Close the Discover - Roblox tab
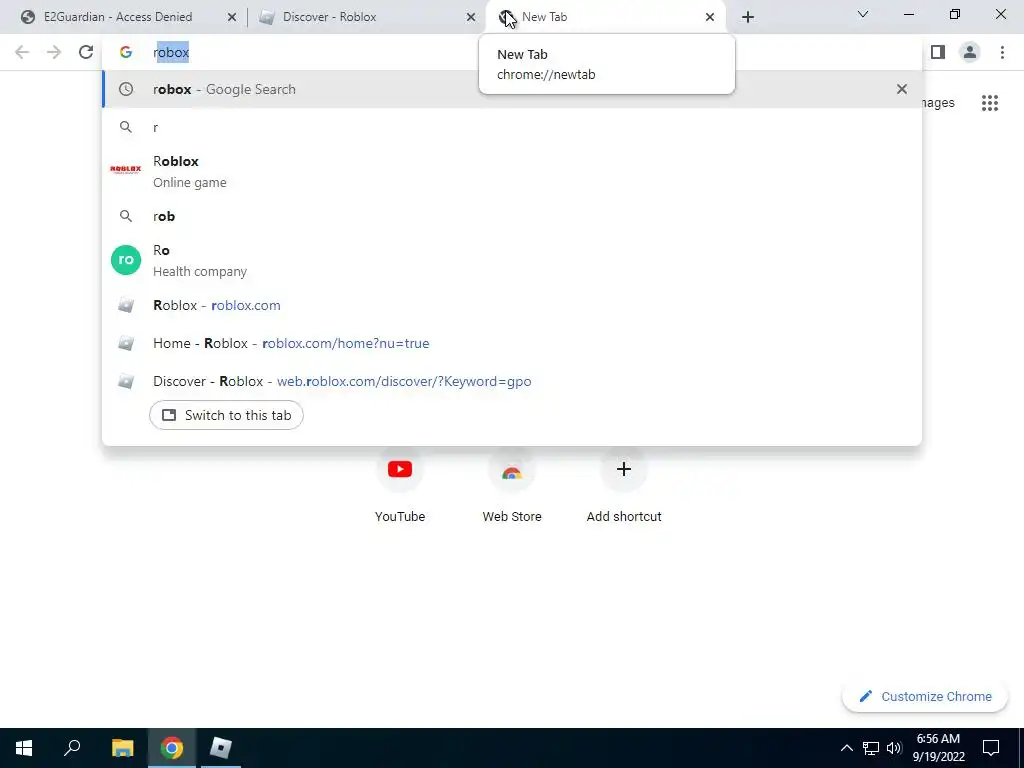 (471, 17)
